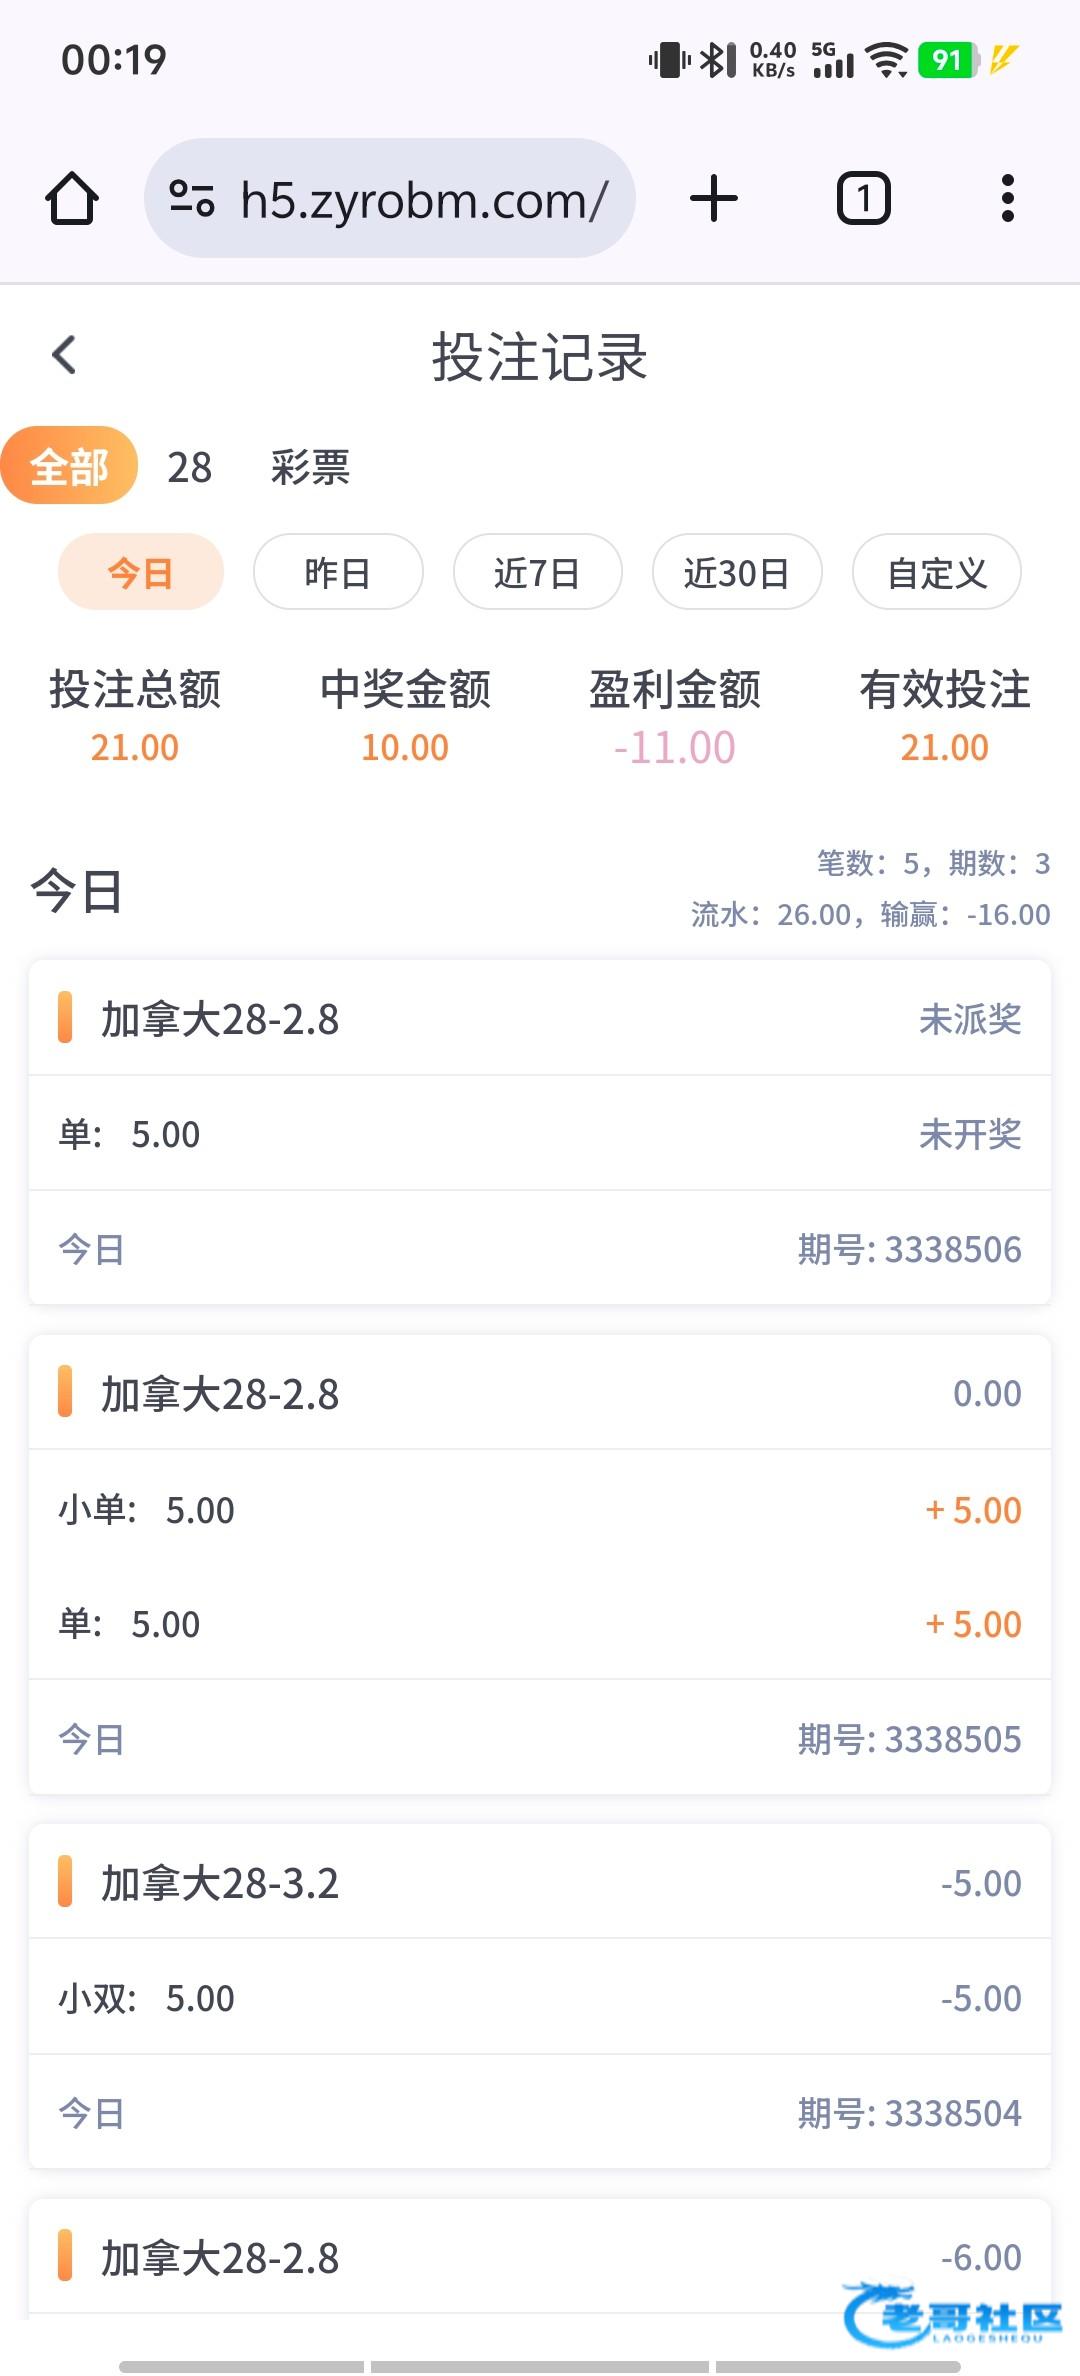The height and width of the screenshot is (2376, 1080).
Task: Open the 加拿大28-3.2 bet record card
Action: 540,1996
